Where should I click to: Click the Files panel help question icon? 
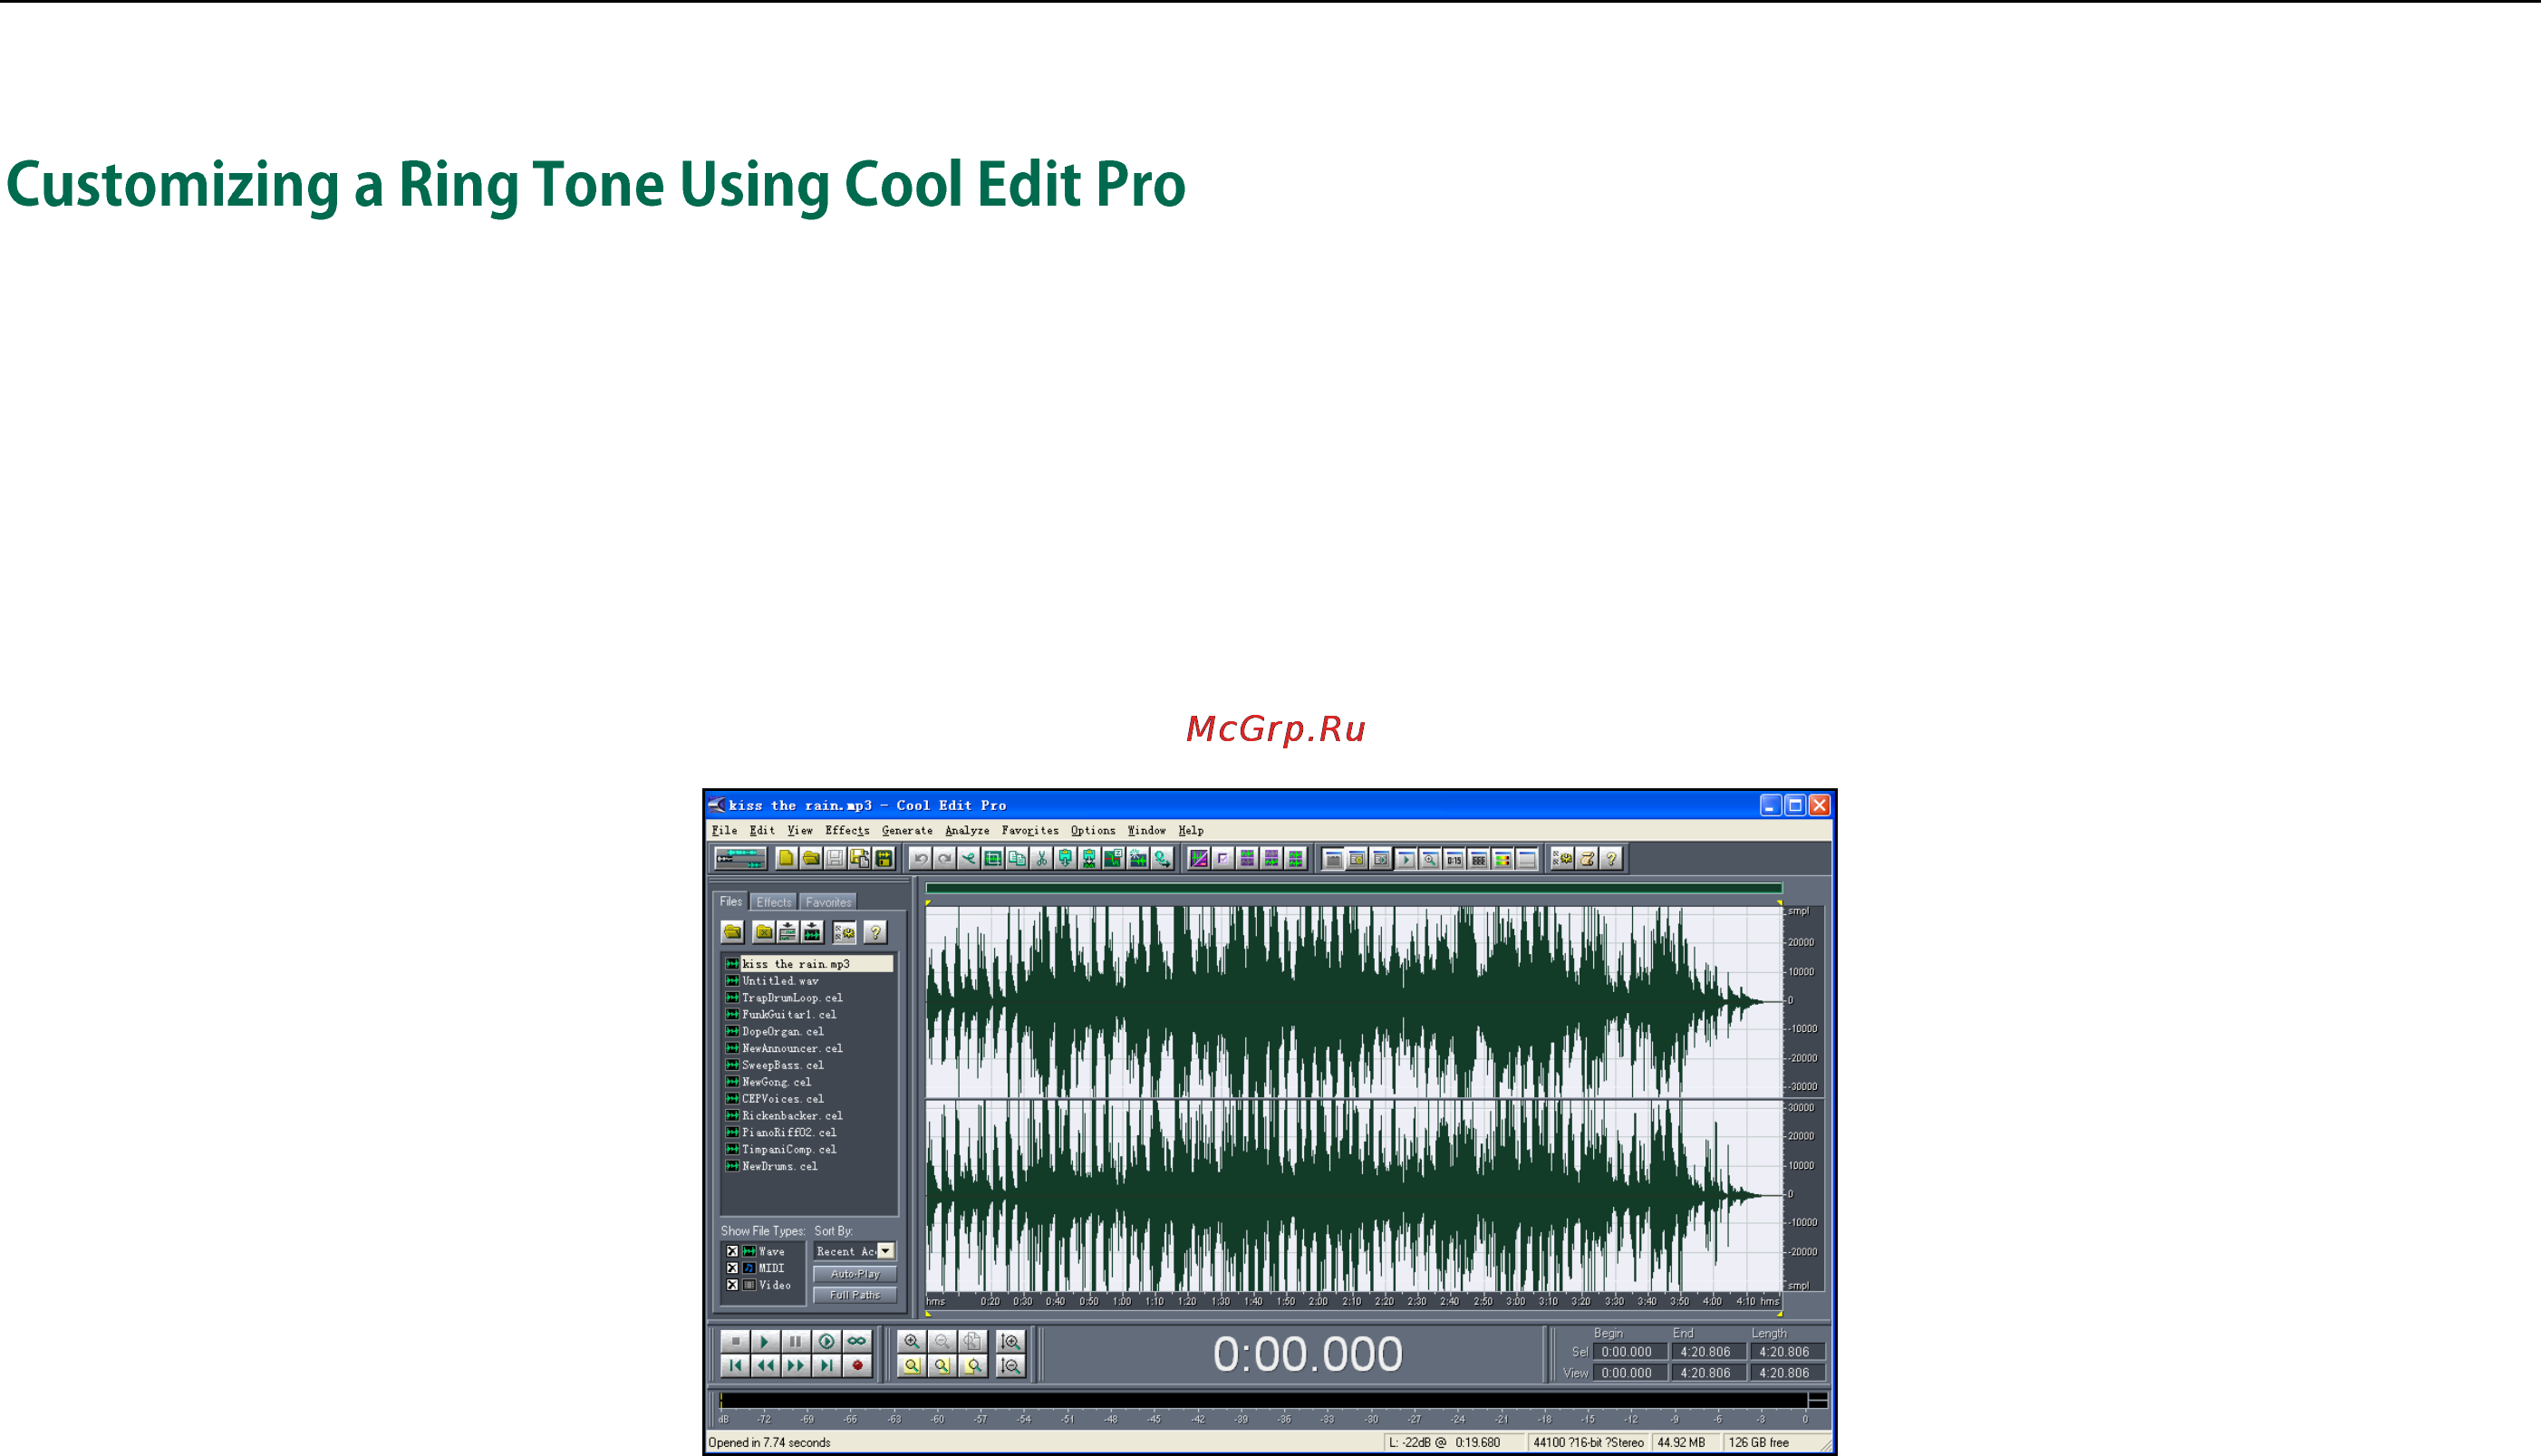(x=875, y=932)
